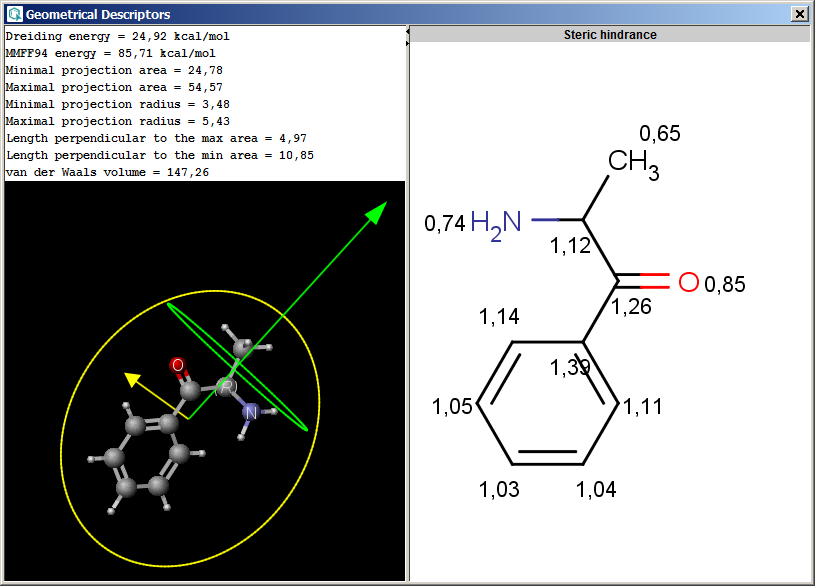The height and width of the screenshot is (586, 815).
Task: Click the 1,26 hindrance value
Action: (x=631, y=307)
